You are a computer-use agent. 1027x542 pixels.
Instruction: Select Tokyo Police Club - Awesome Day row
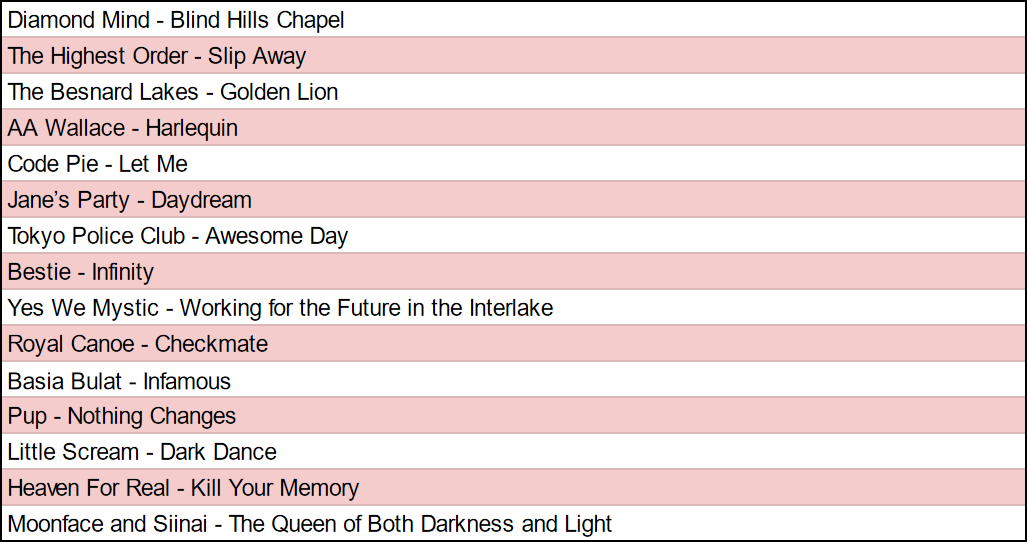tap(178, 236)
